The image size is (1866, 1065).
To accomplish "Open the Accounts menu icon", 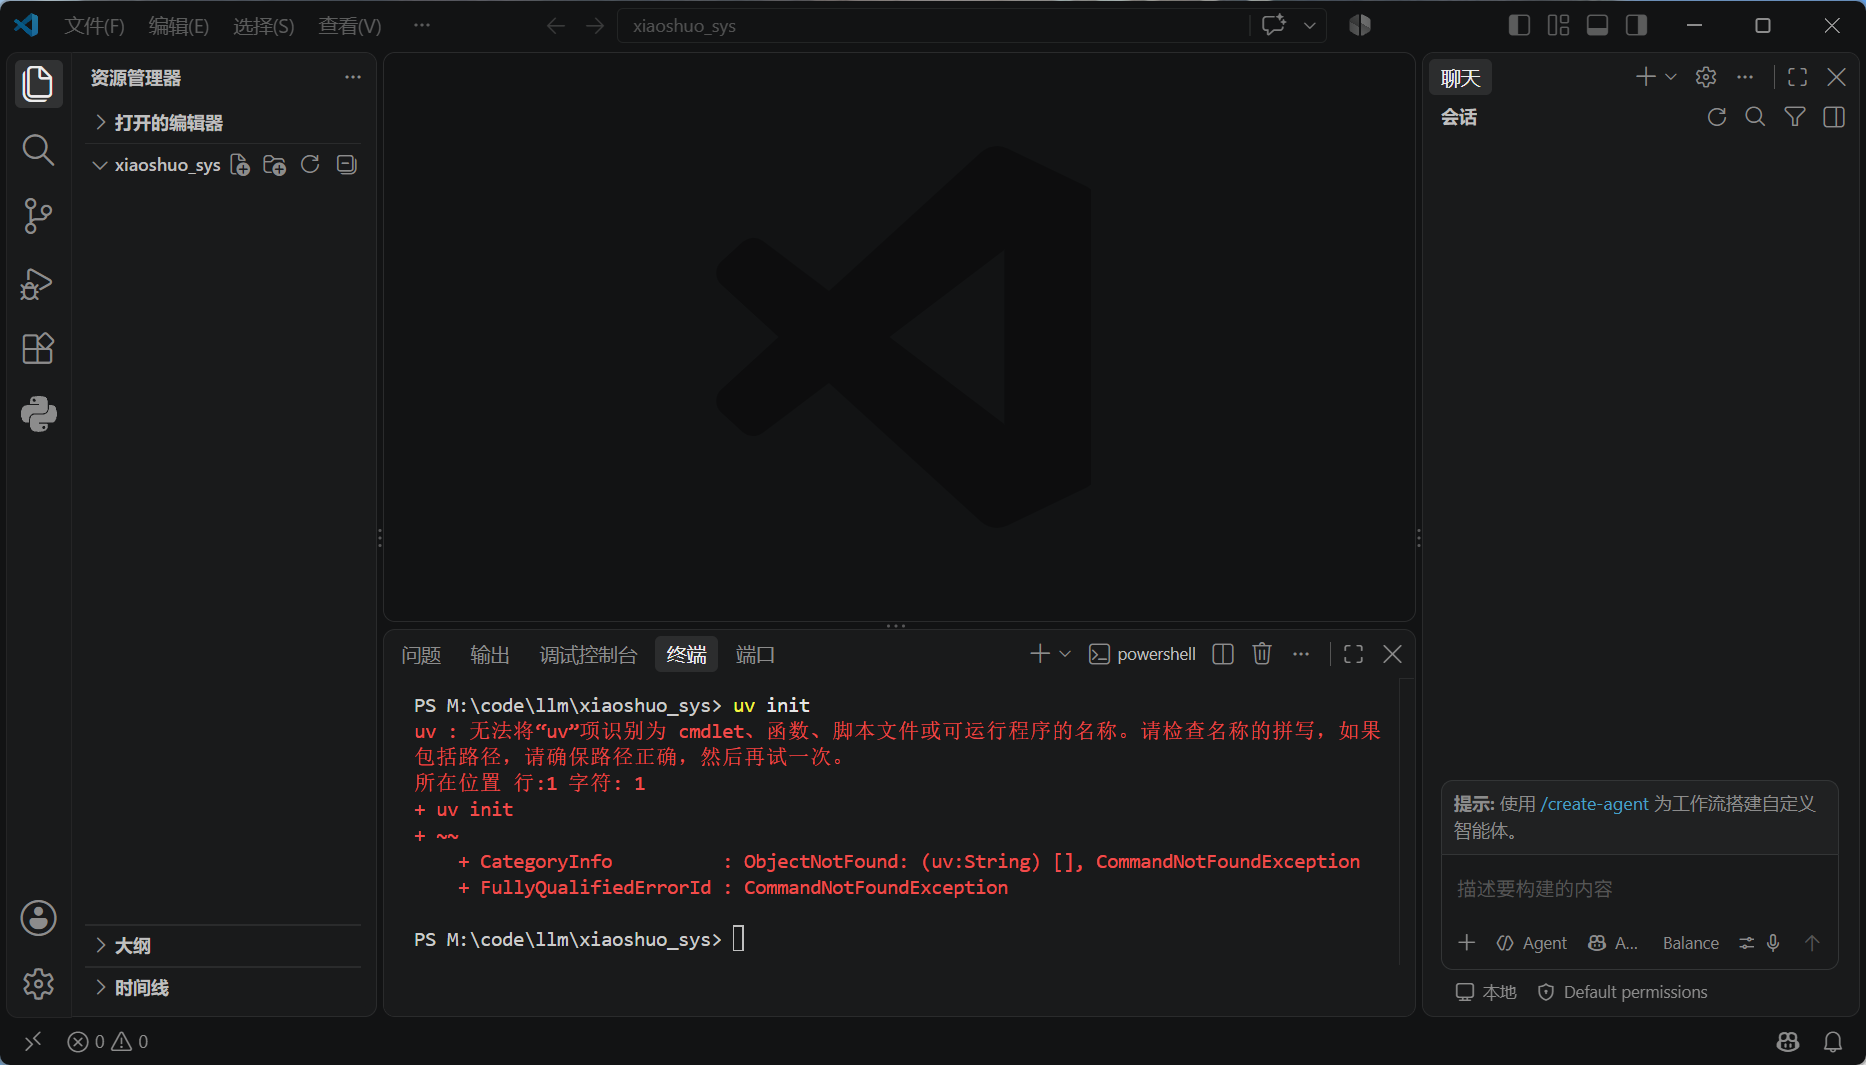I will click(x=38, y=918).
